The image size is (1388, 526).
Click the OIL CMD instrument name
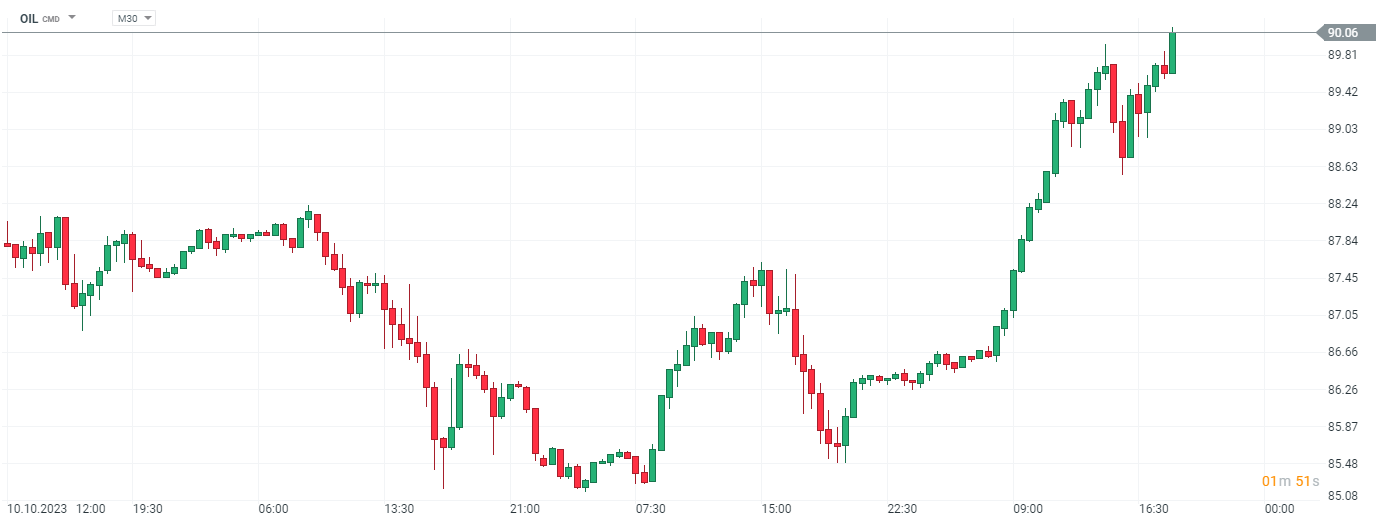(40, 18)
